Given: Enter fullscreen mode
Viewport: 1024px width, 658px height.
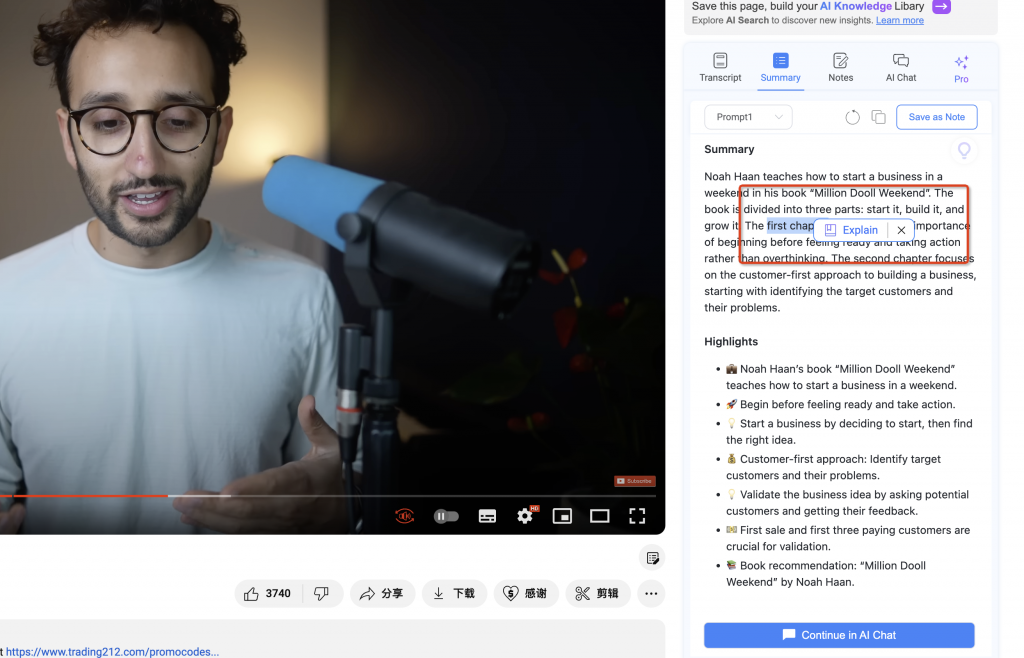Looking at the screenshot, I should pos(637,515).
